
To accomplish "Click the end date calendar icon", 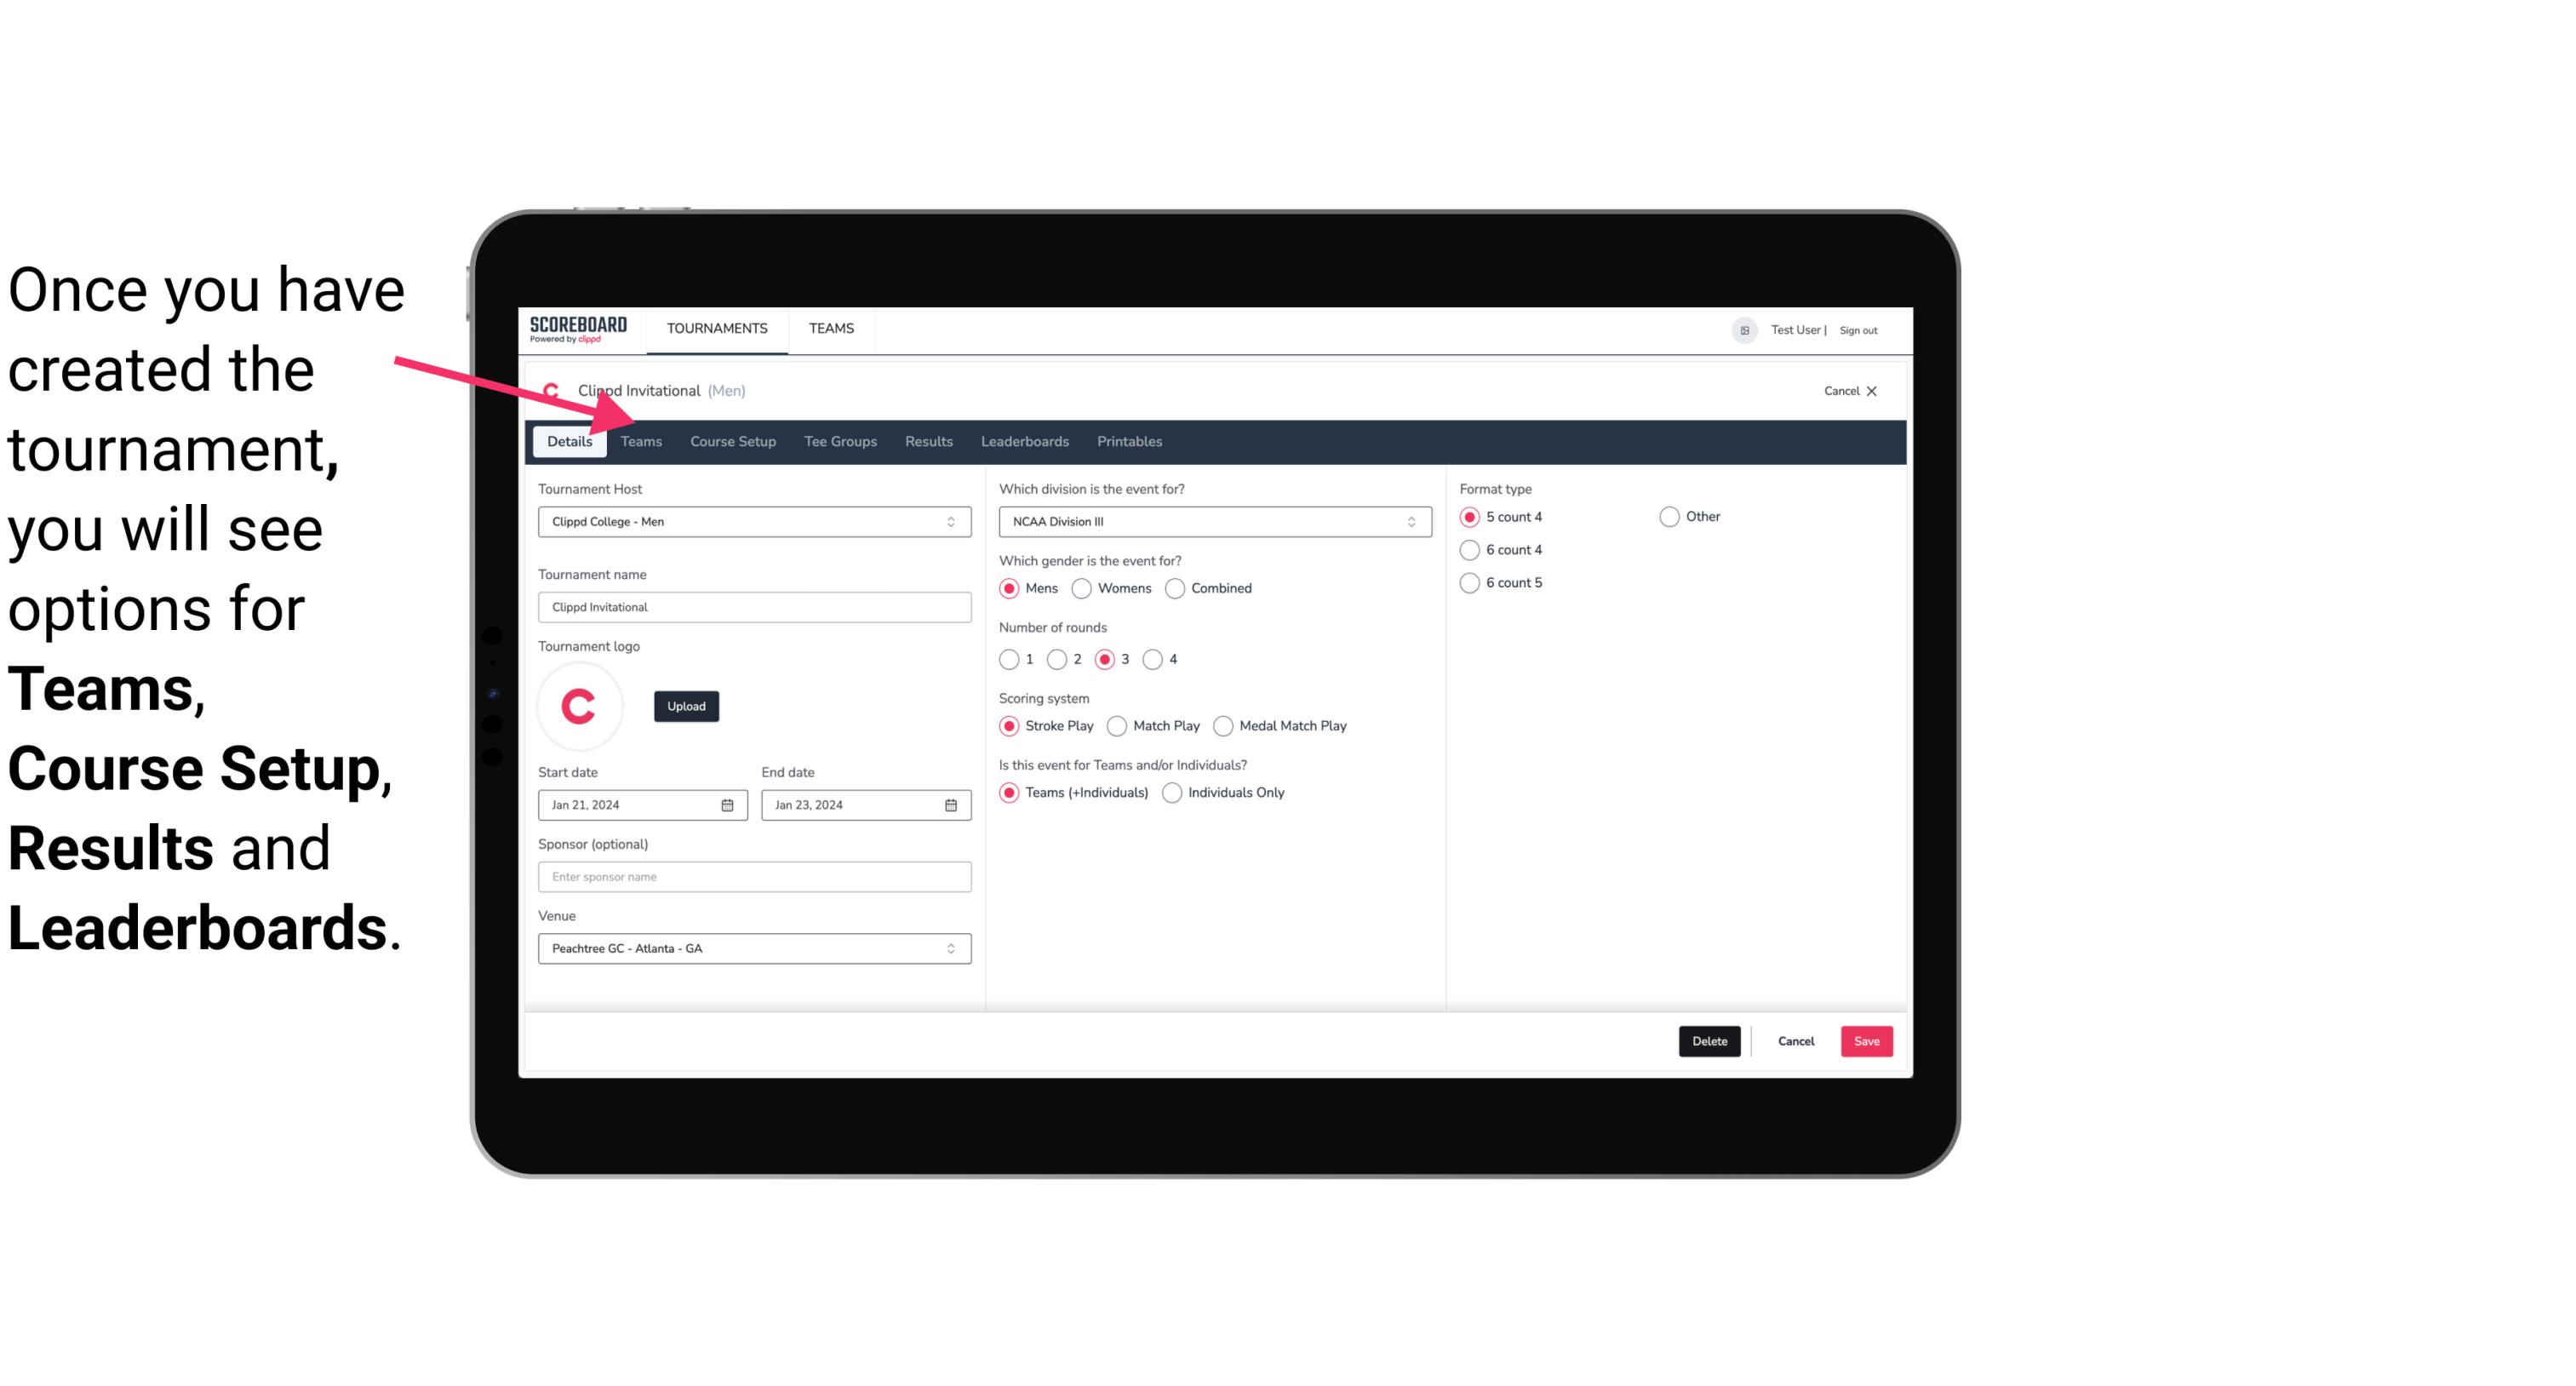I will (x=952, y=804).
